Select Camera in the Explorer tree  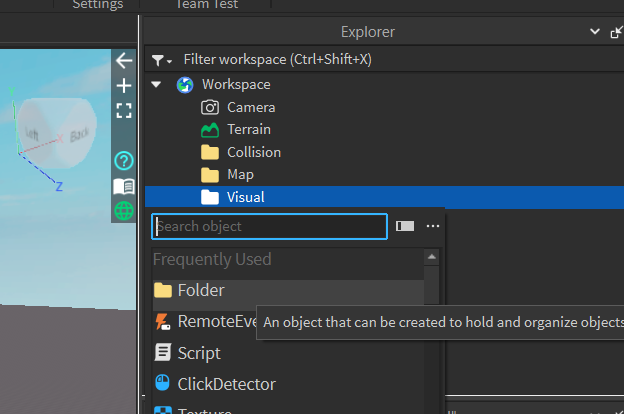pos(251,107)
